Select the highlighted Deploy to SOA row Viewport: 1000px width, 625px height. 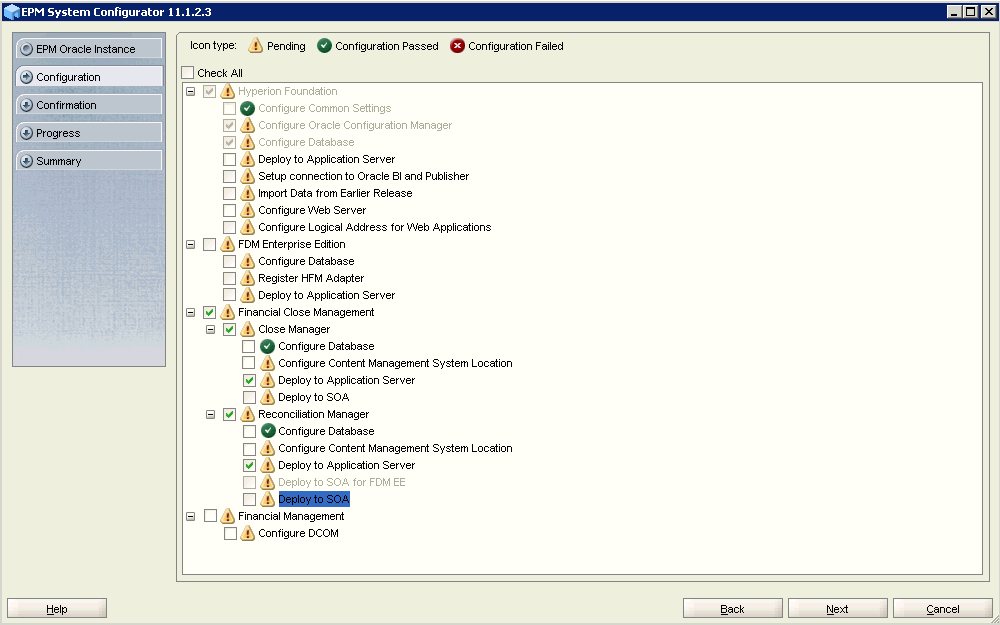click(314, 499)
